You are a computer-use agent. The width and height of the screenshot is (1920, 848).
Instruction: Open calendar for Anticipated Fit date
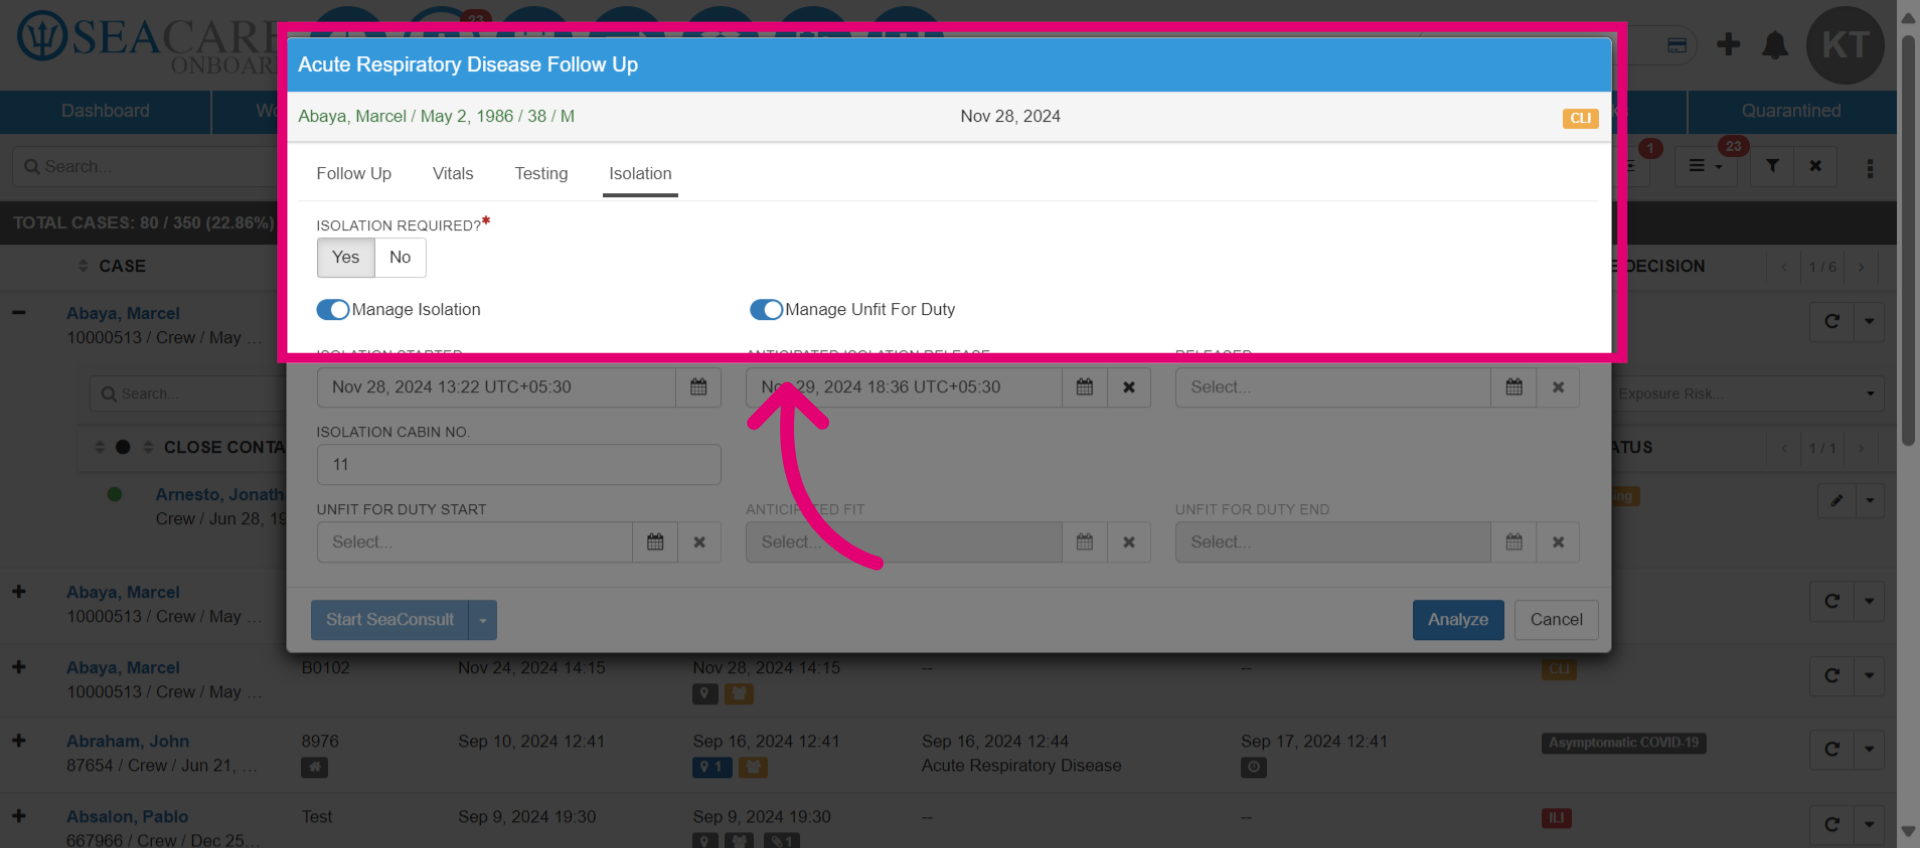pyautogui.click(x=1084, y=542)
